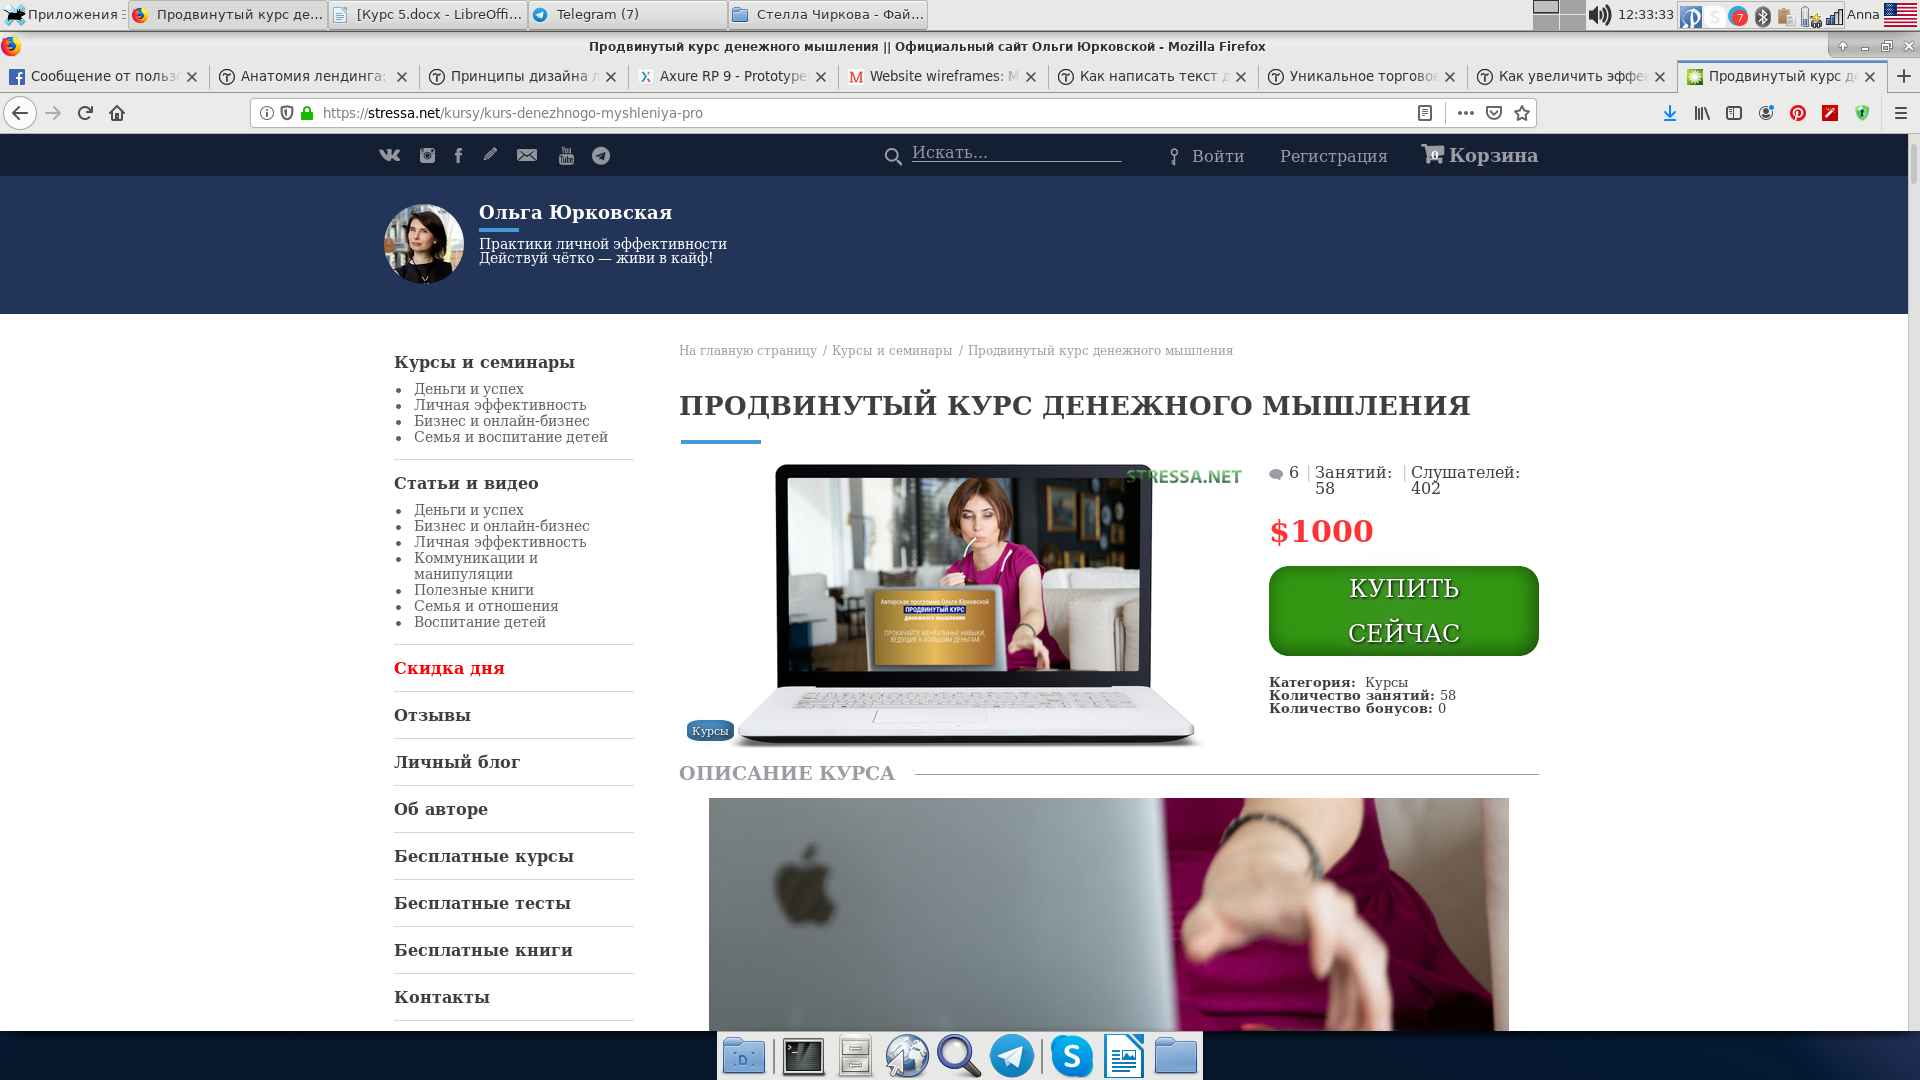Open the Firefox Downloads arrow icon
Screen dimensions: 1920x1080
[1670, 113]
